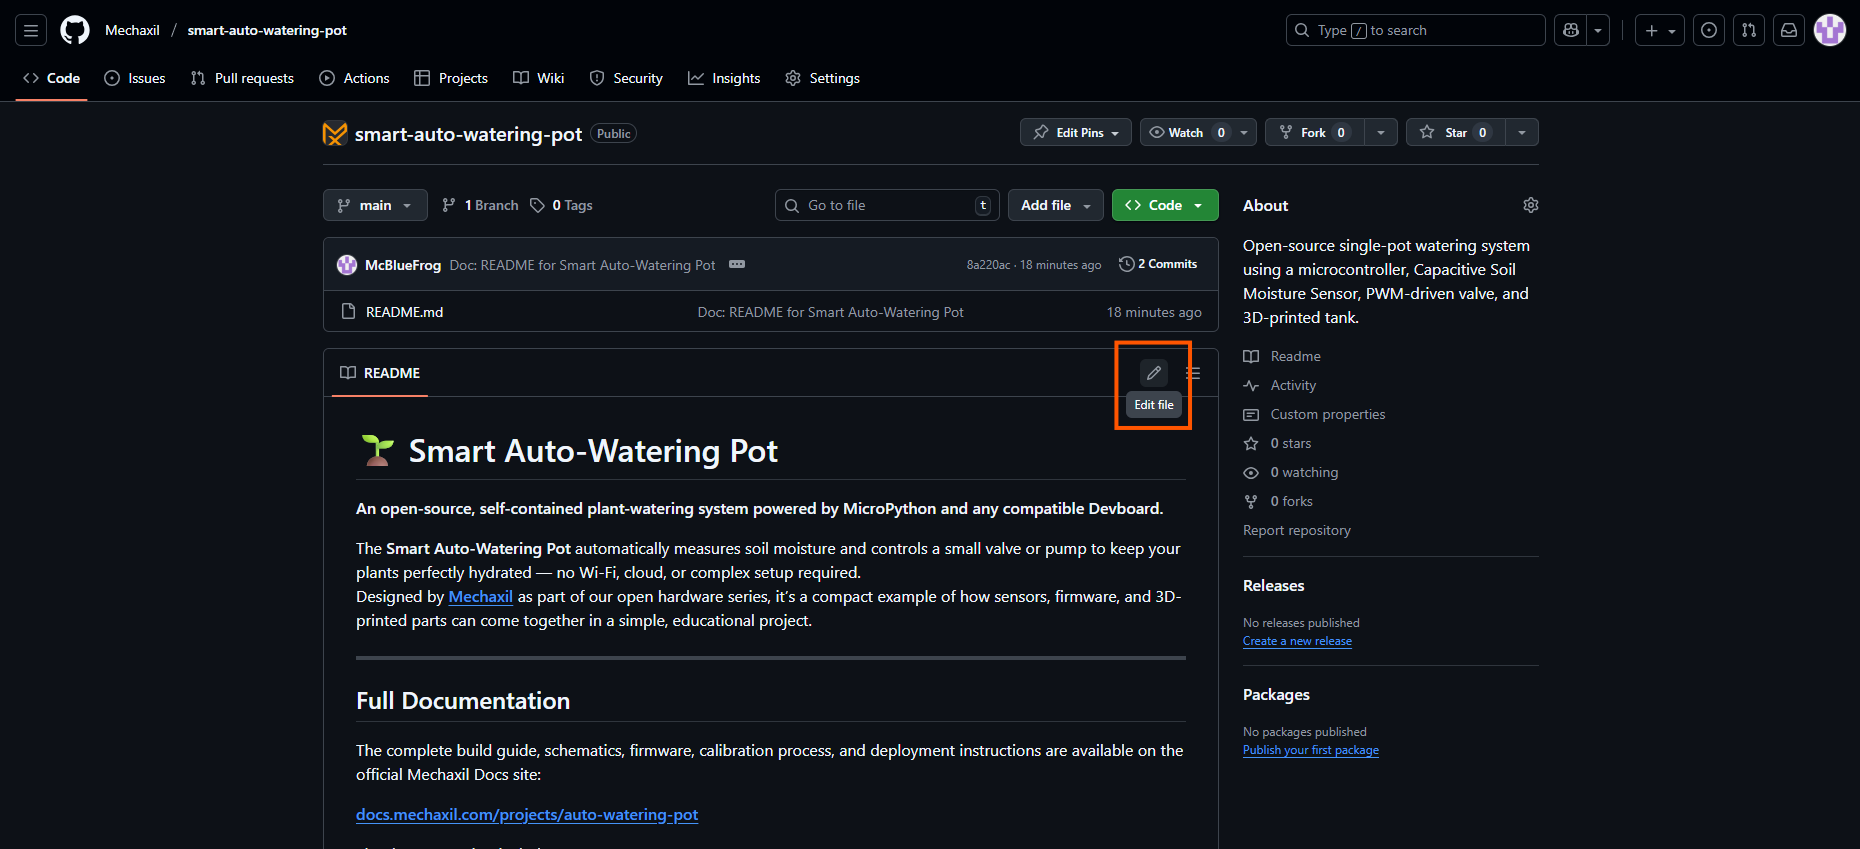Switch to the Pull requests tab
This screenshot has height=849, width=1860.
coord(242,78)
